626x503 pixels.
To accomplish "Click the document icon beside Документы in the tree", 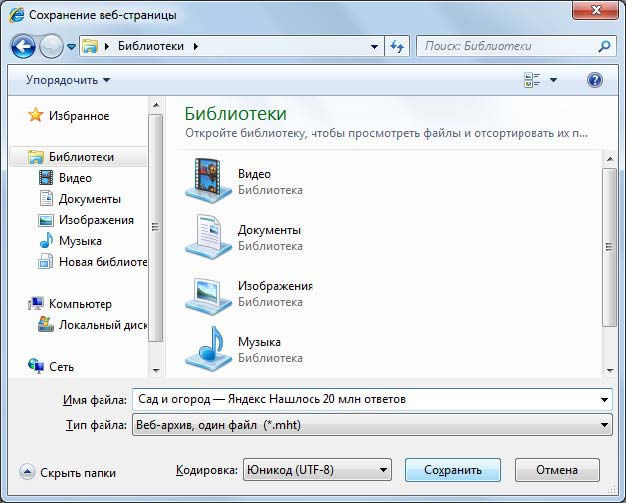I will 46,198.
